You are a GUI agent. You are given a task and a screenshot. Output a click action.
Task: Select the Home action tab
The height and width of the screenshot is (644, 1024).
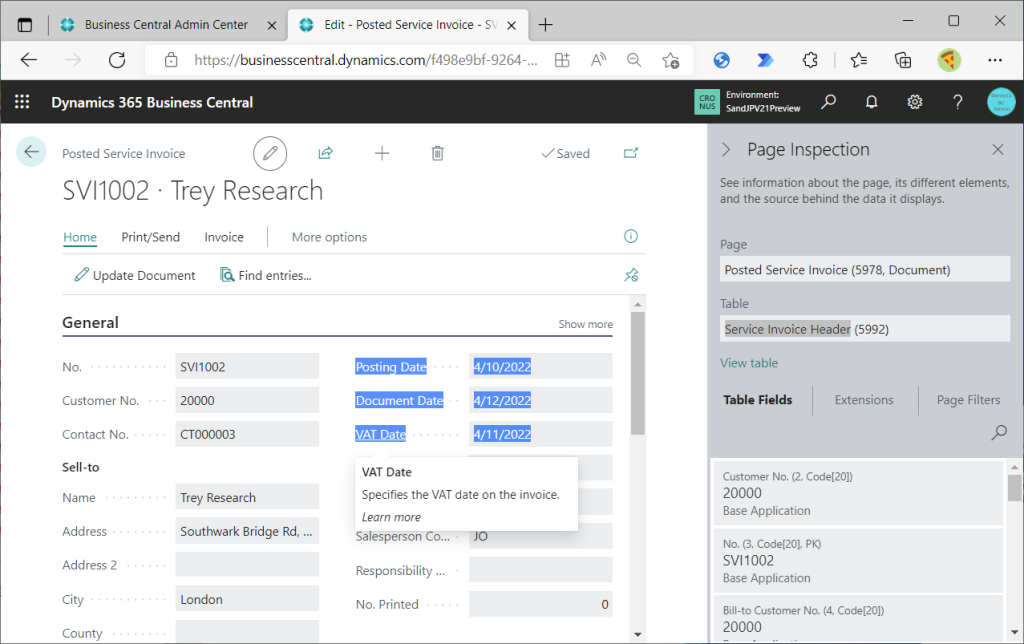pos(80,237)
